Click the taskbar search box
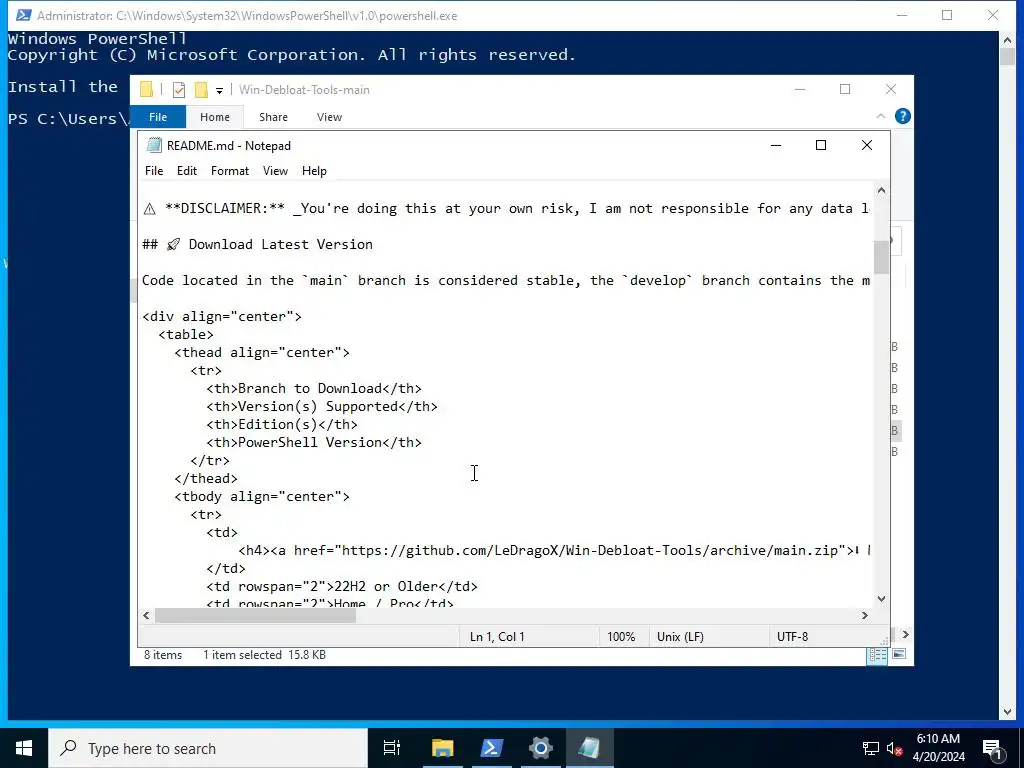1024x768 pixels. click(208, 748)
